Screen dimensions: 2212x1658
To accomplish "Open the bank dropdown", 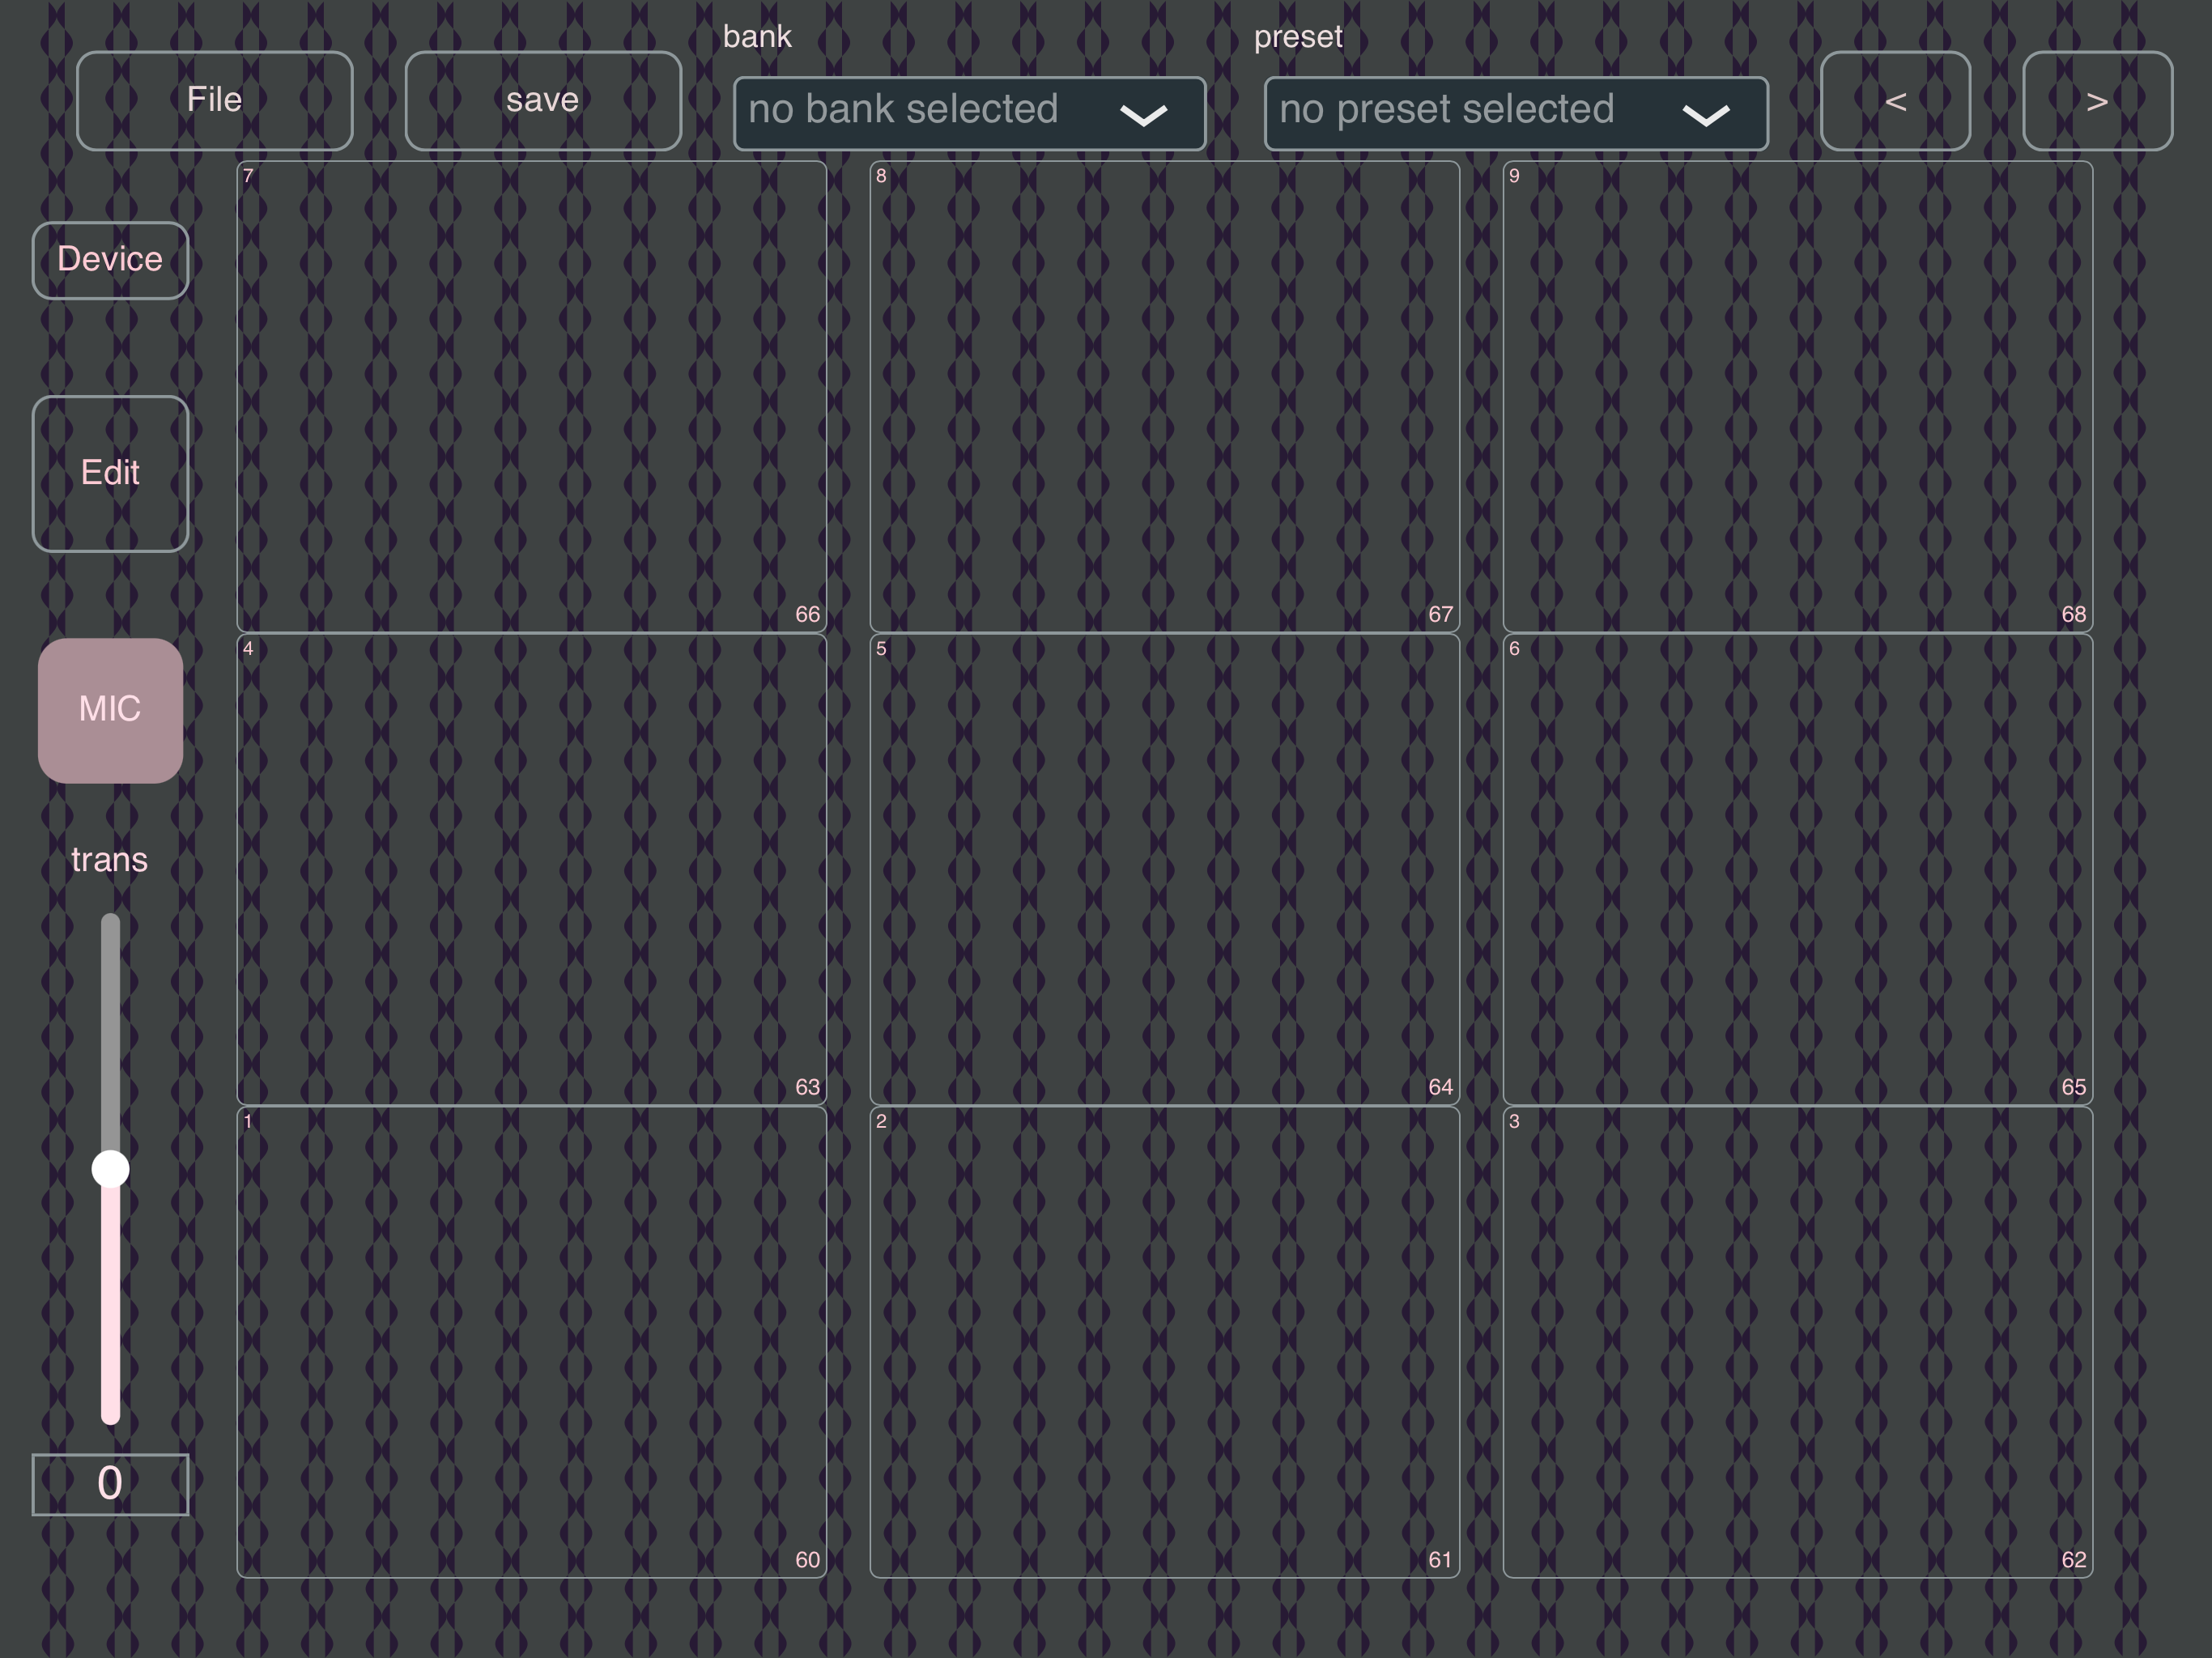I will click(x=969, y=113).
